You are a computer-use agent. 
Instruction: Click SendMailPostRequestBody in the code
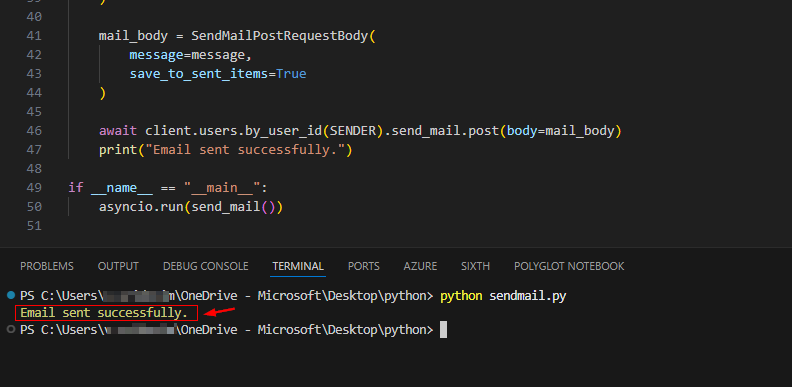pos(280,36)
